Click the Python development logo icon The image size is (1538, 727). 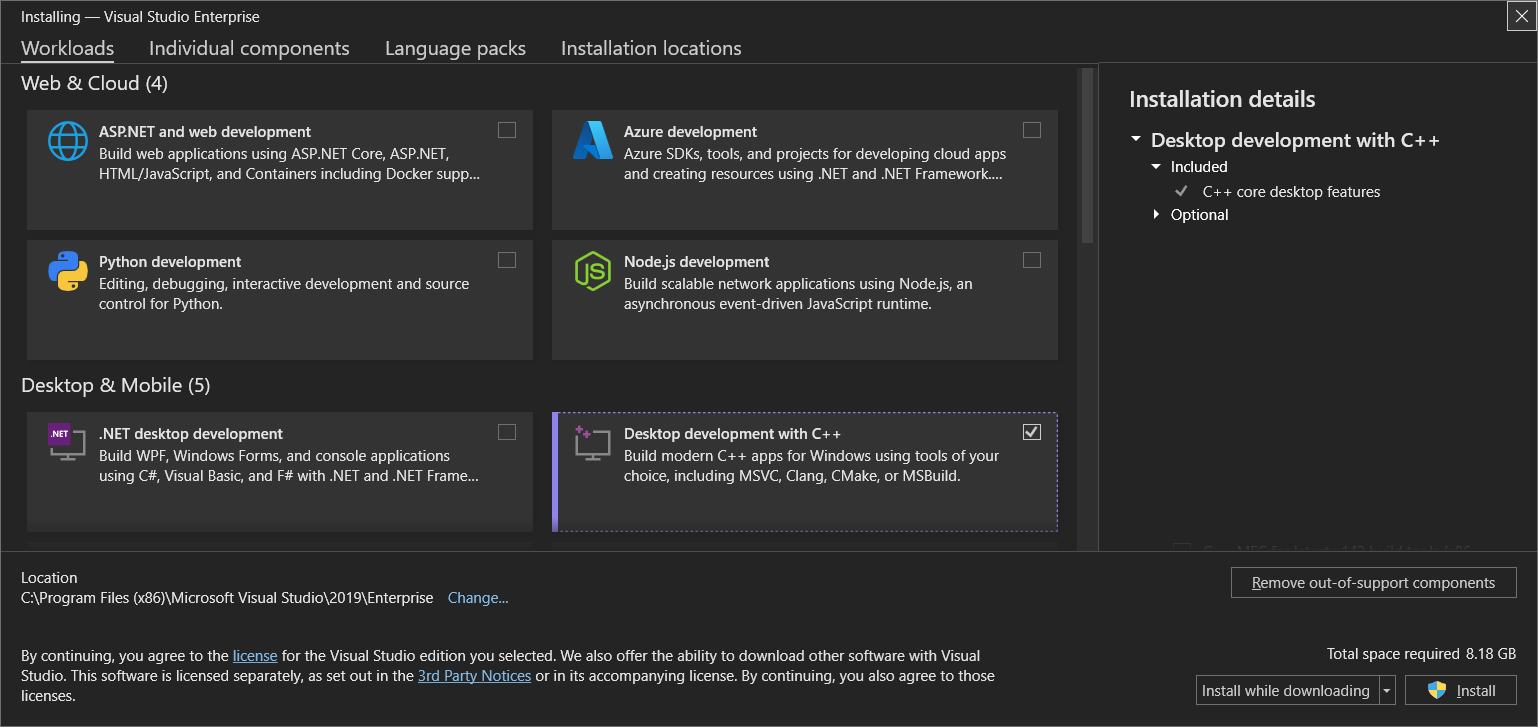68,271
